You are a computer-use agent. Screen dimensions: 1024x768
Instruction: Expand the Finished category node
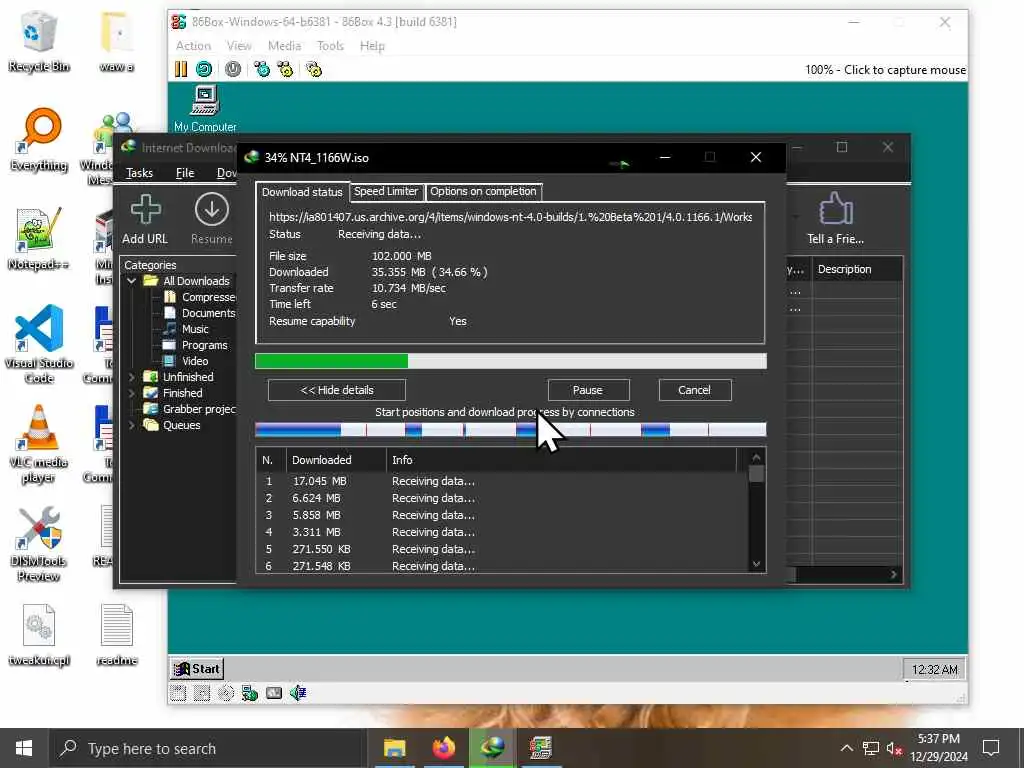(x=131, y=393)
